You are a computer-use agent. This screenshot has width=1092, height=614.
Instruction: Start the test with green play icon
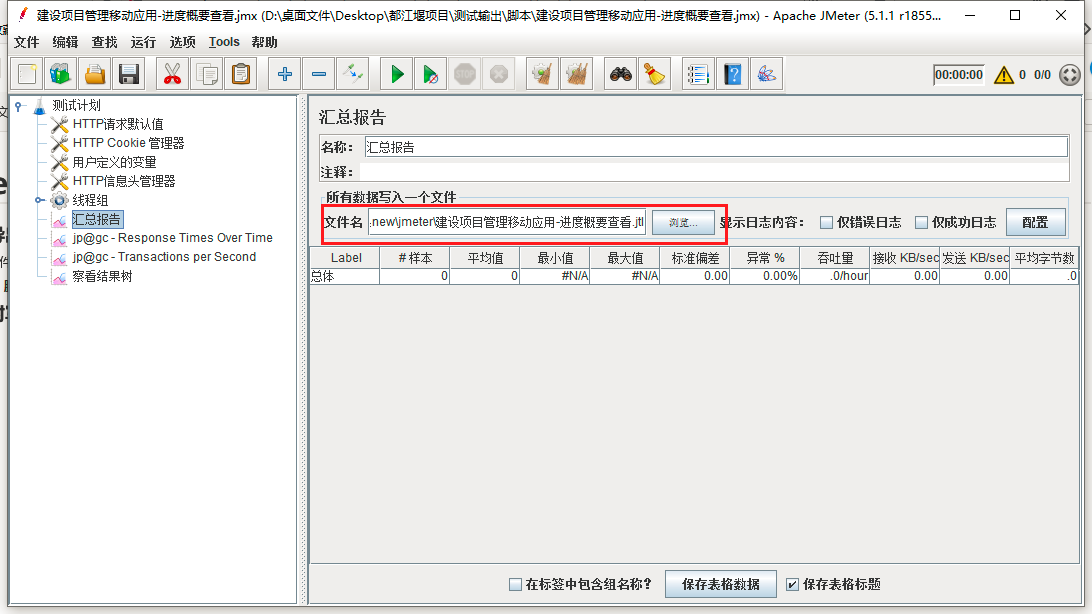tap(397, 74)
